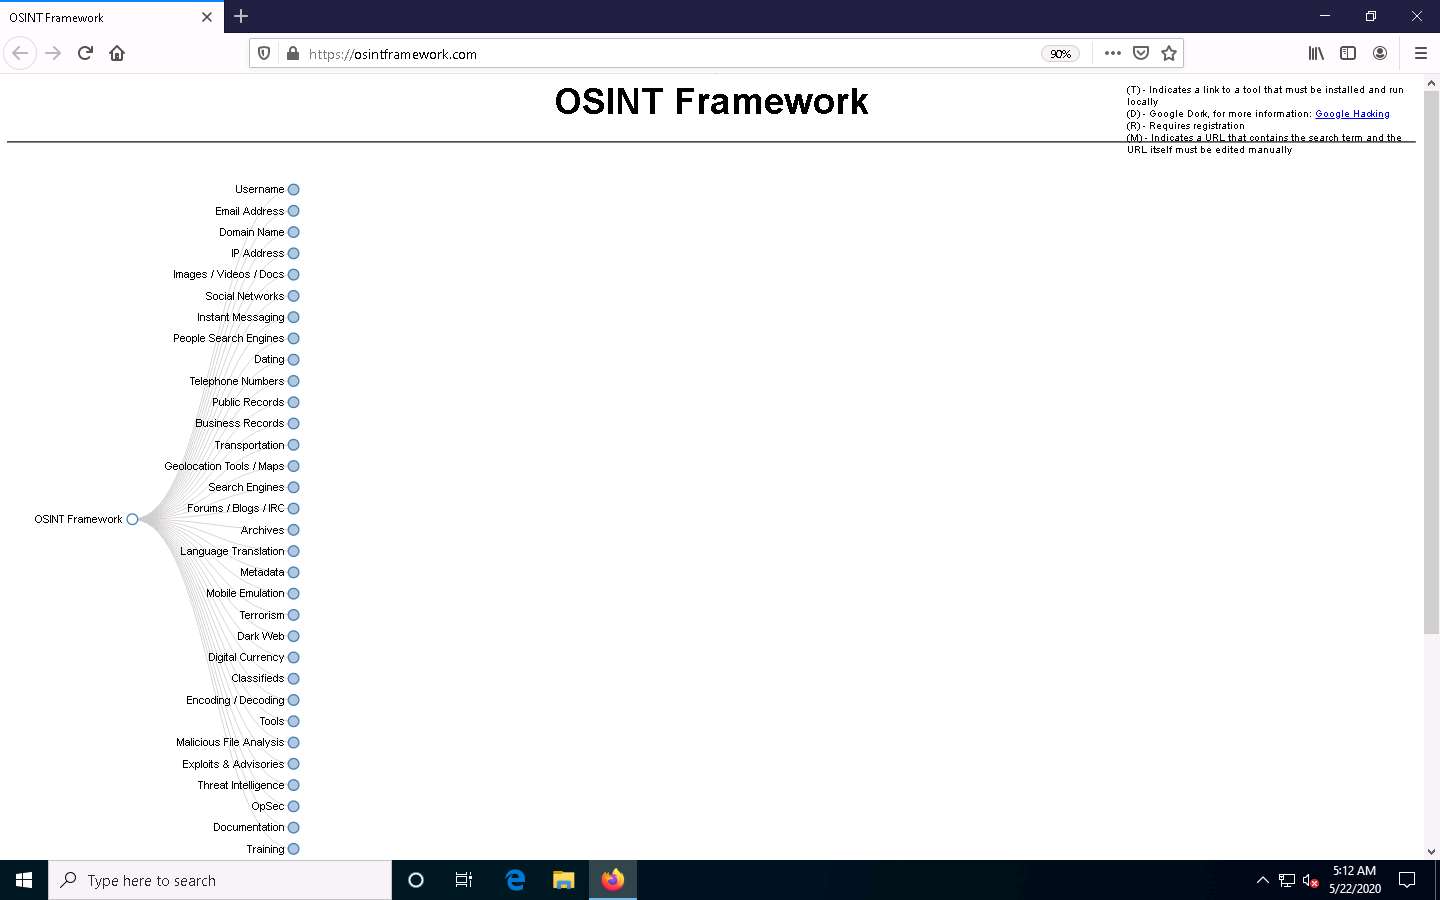Open page actions three-dot menu
The height and width of the screenshot is (900, 1440).
click(1112, 53)
